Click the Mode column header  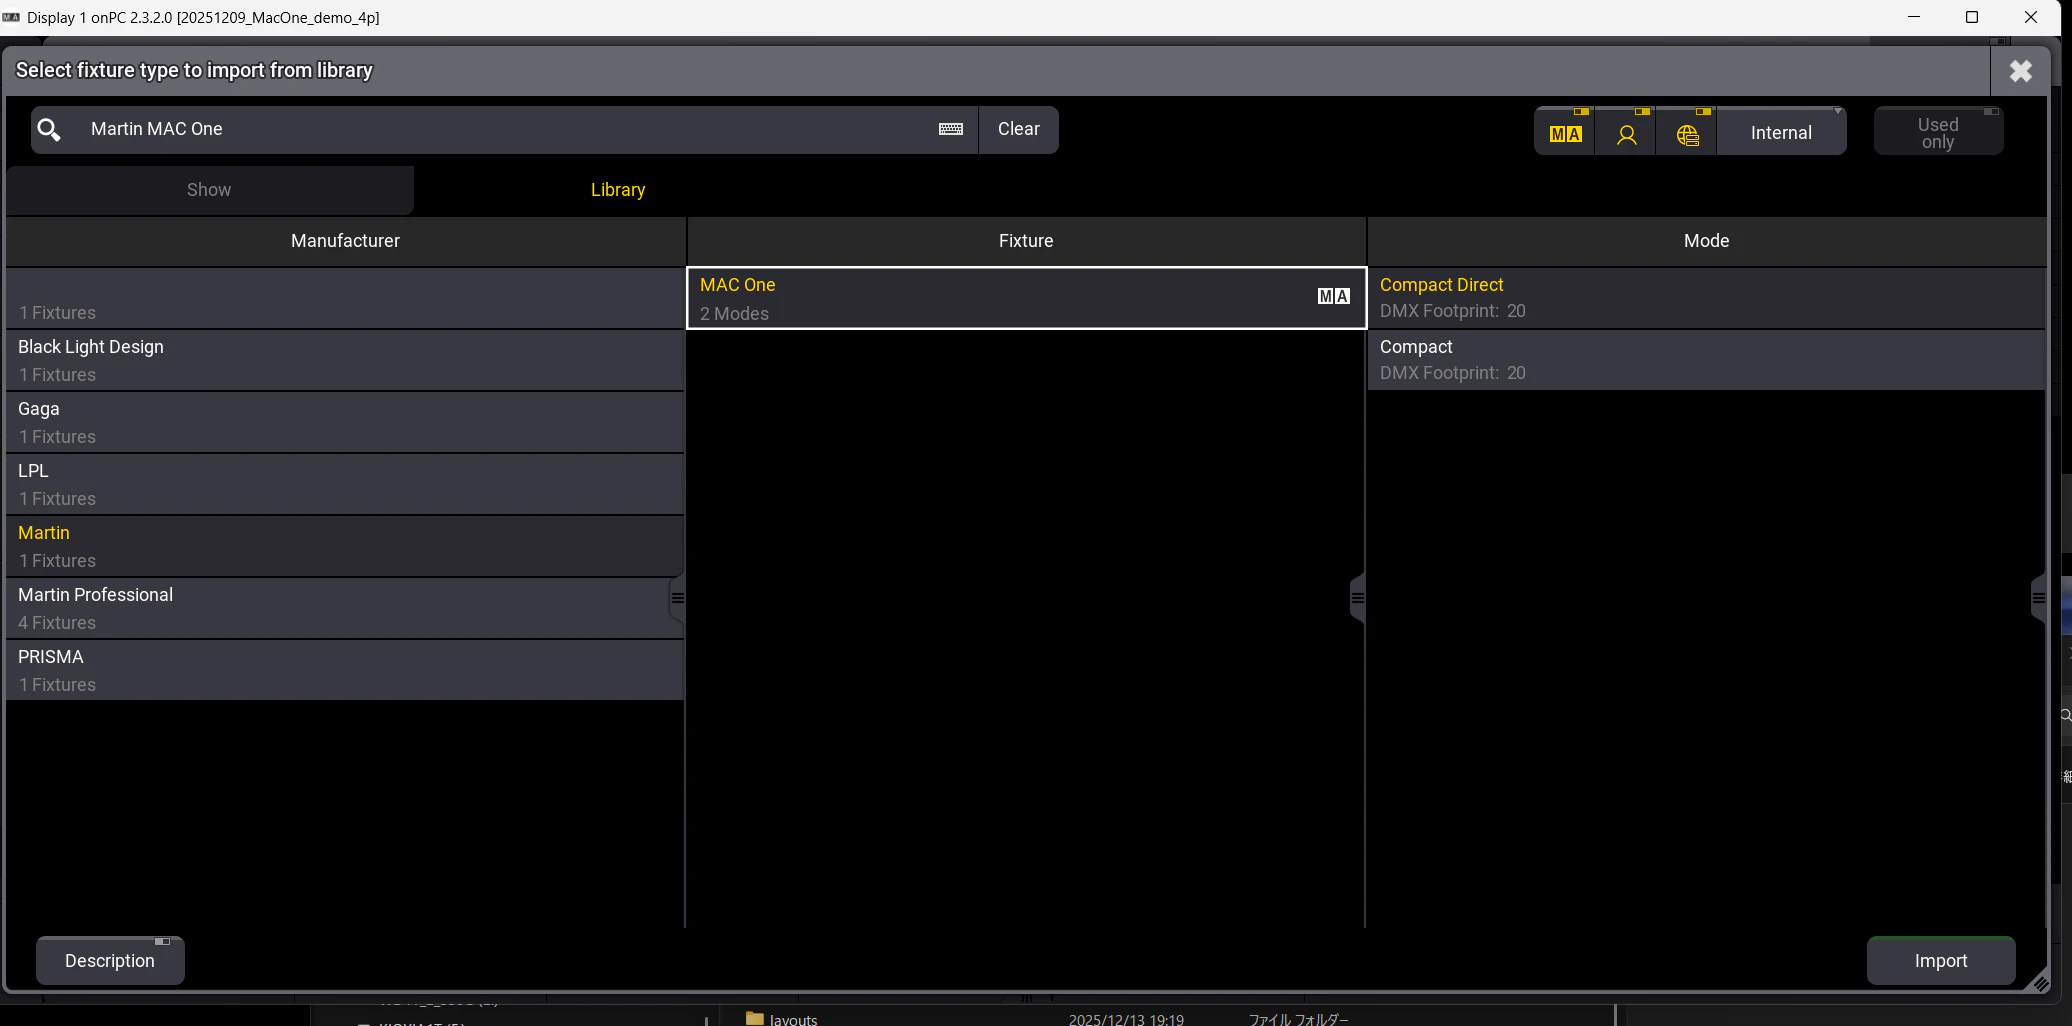(1706, 241)
